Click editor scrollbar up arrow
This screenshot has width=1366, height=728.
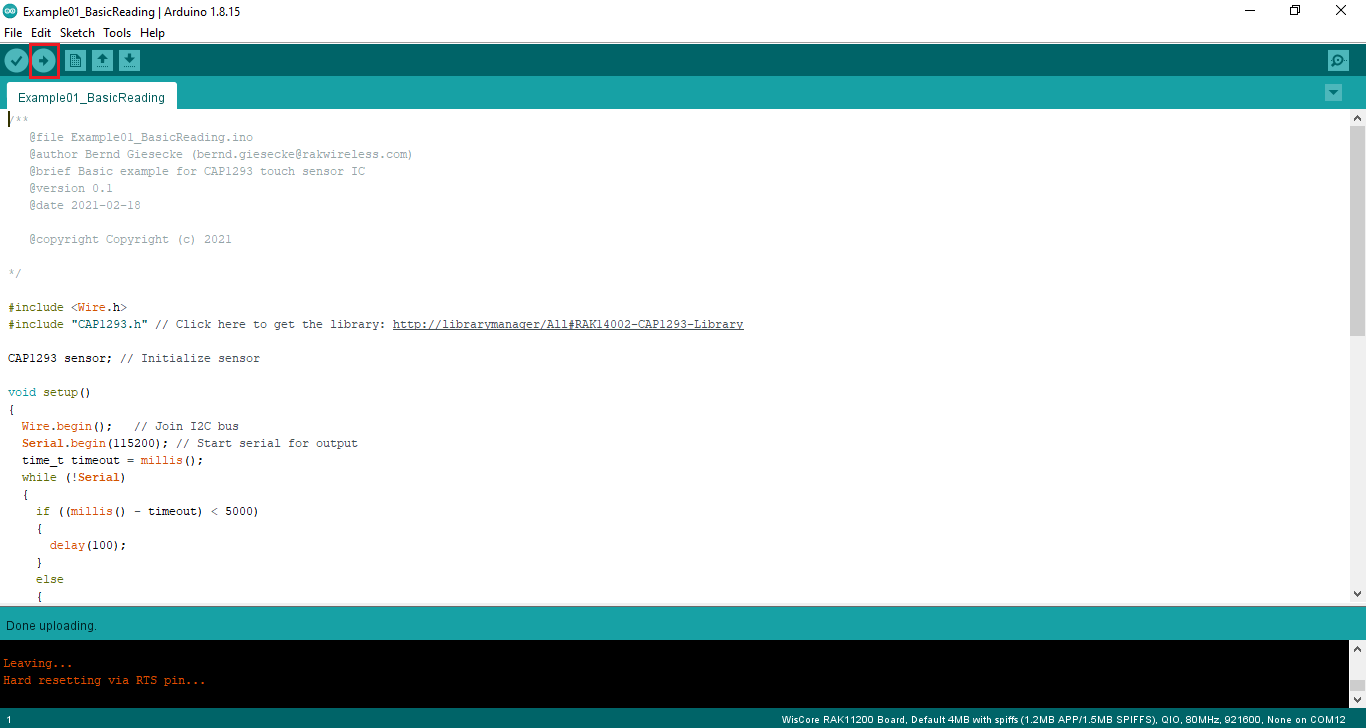(1357, 118)
